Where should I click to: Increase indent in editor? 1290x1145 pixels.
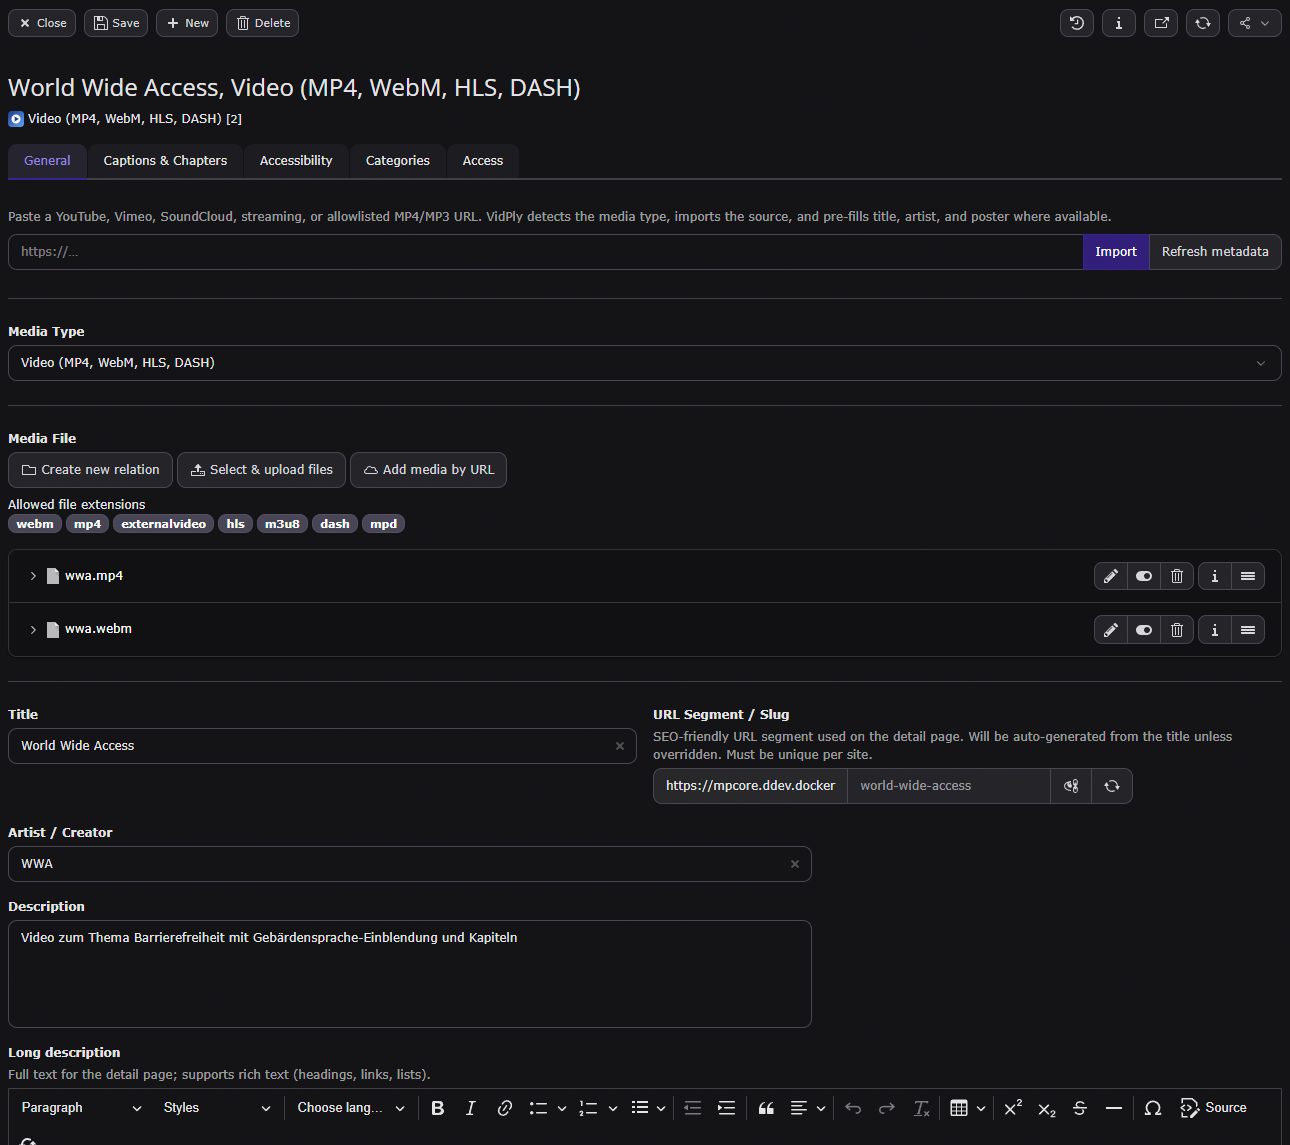(x=727, y=1108)
